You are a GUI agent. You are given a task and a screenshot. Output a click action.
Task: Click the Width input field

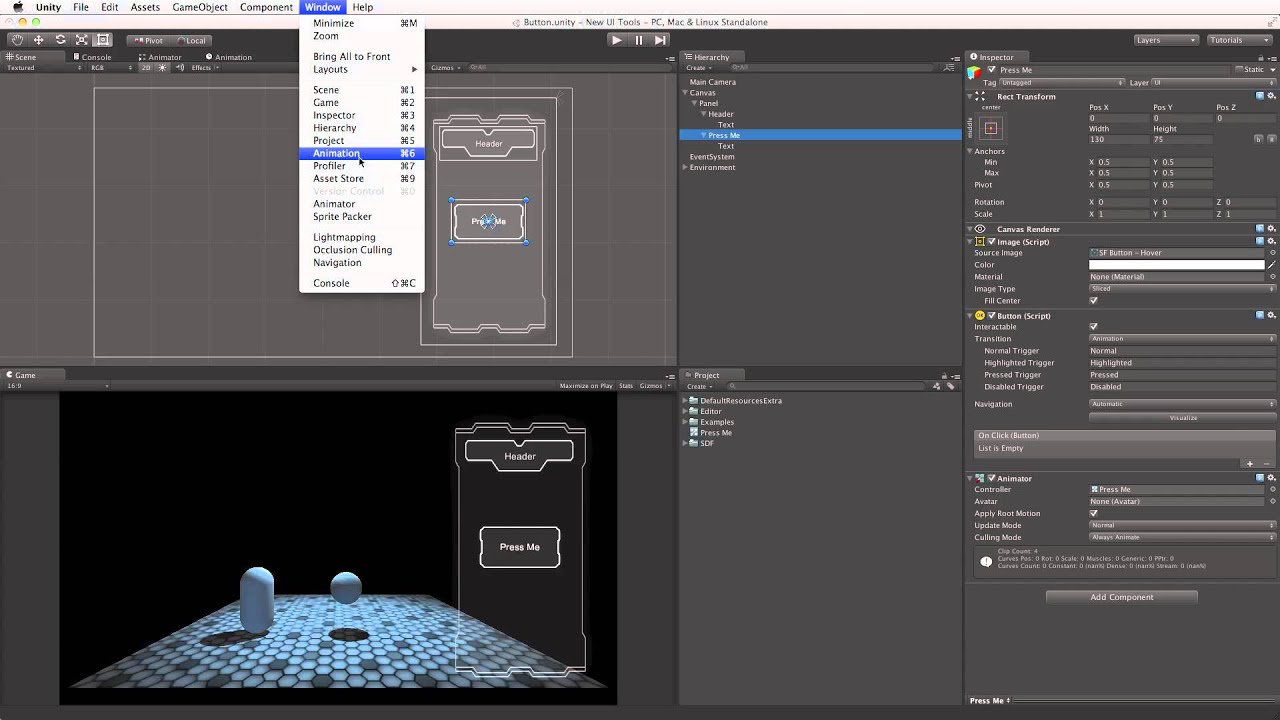click(x=1118, y=140)
